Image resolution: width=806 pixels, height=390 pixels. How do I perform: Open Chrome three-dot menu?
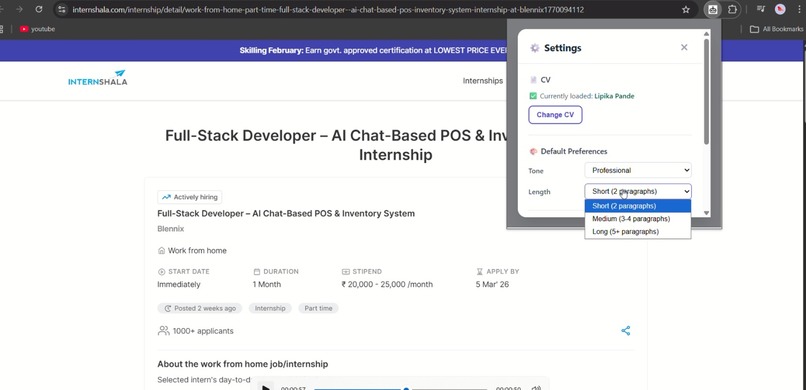click(x=800, y=9)
